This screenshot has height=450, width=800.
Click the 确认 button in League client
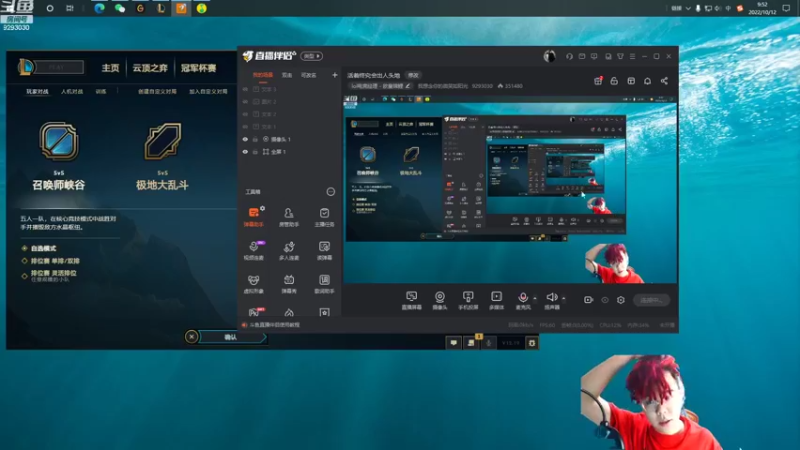coord(232,337)
